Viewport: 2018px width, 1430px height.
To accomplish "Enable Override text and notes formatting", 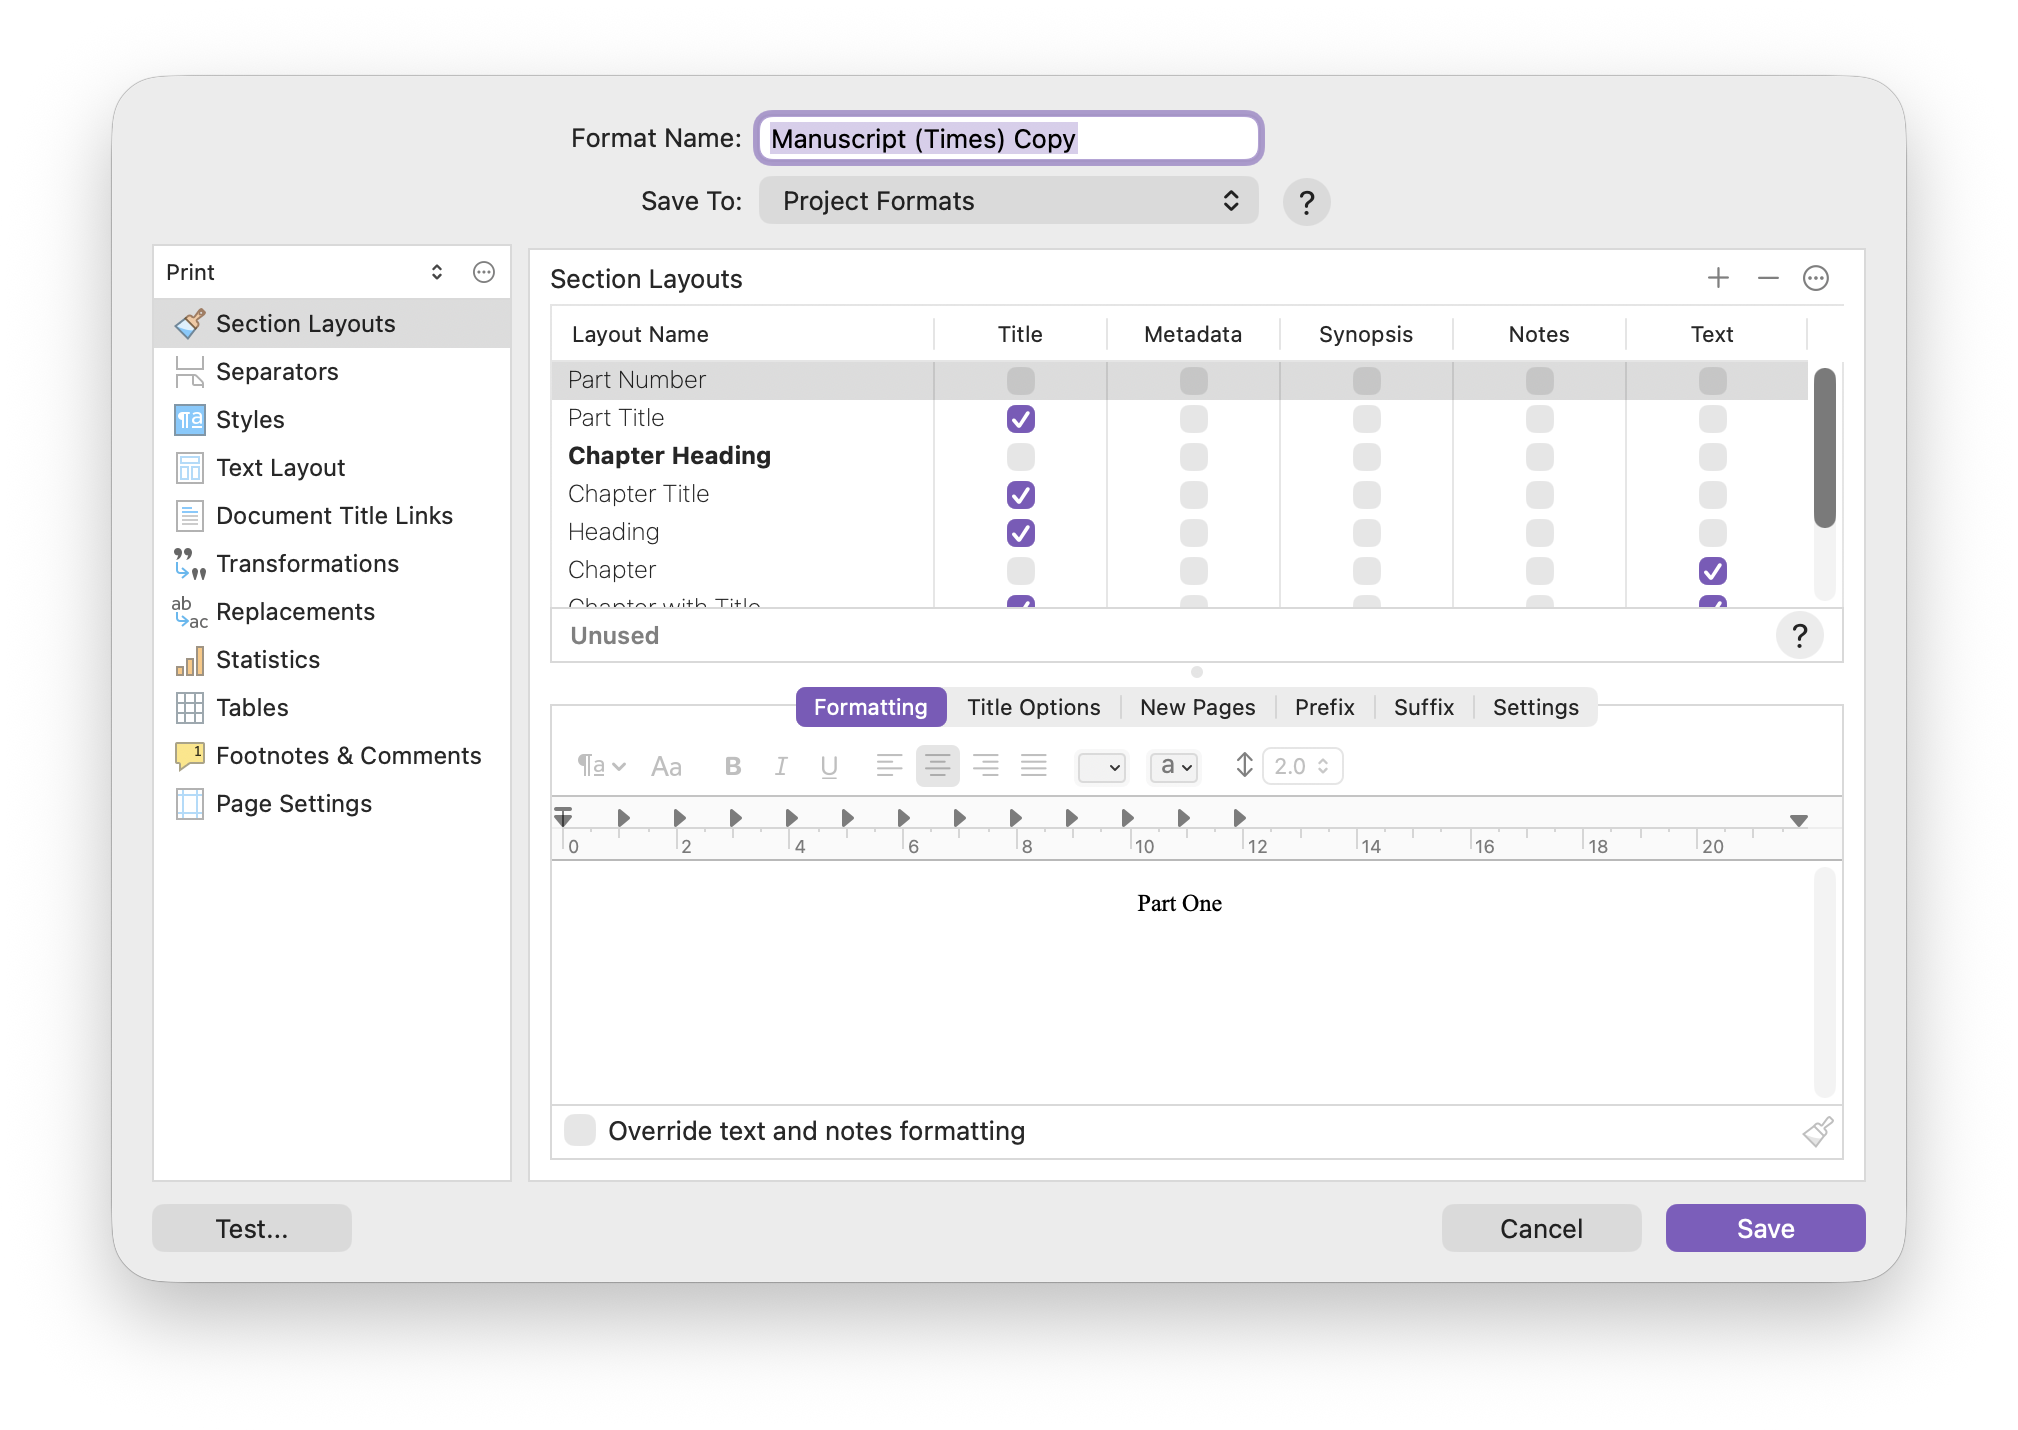I will pyautogui.click(x=580, y=1130).
